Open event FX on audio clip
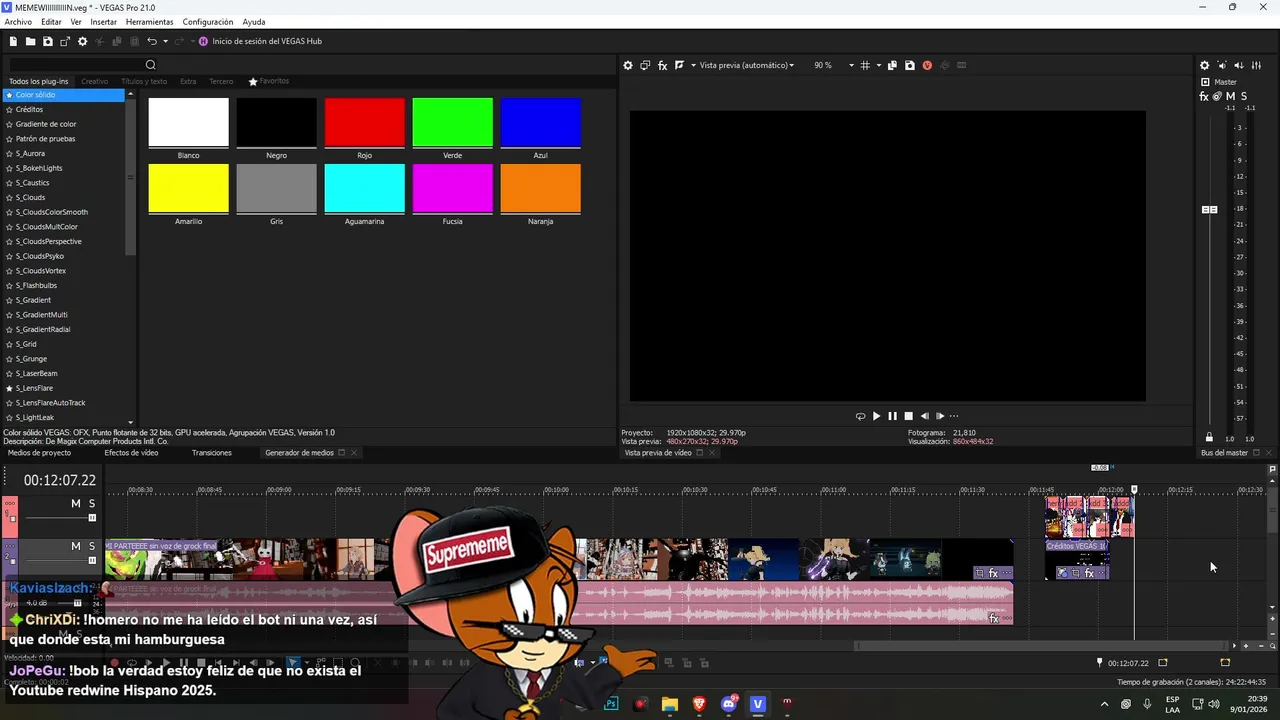 coord(994,619)
